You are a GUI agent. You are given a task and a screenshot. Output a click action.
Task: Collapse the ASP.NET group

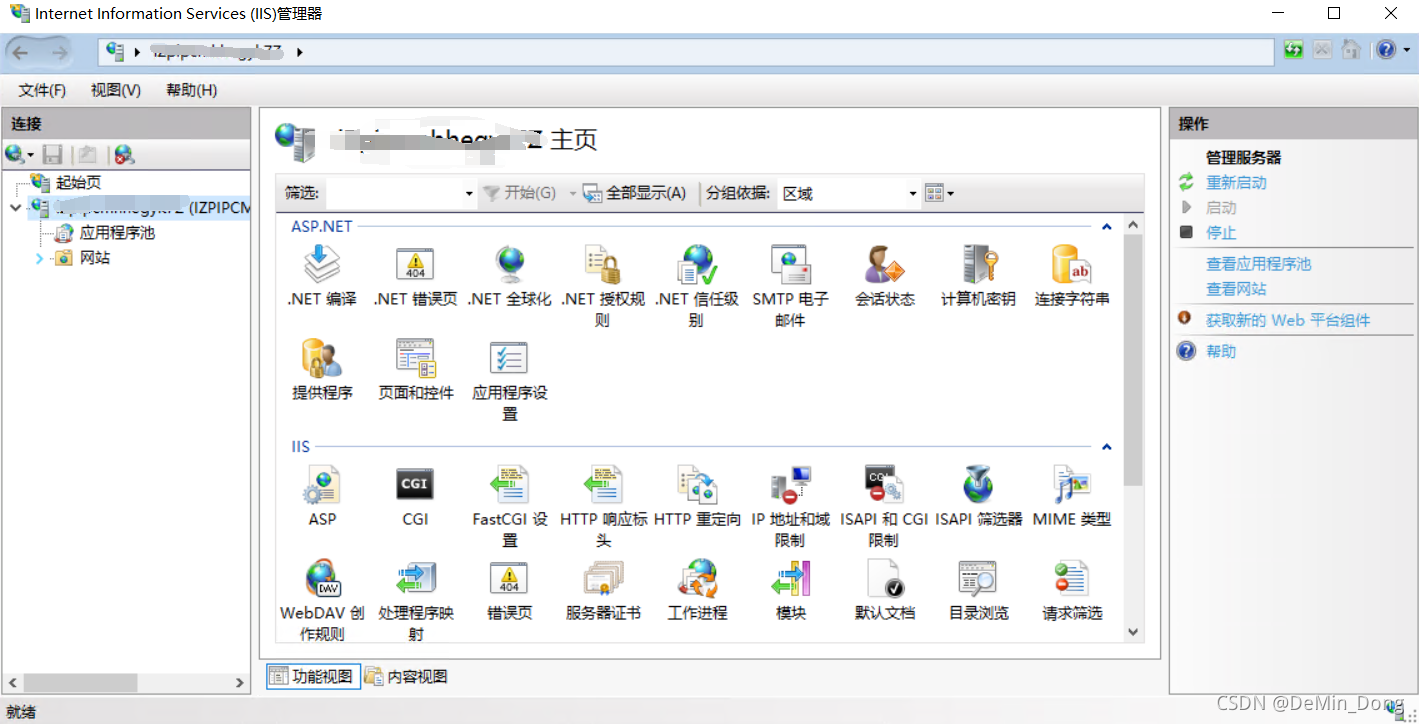tap(1107, 227)
